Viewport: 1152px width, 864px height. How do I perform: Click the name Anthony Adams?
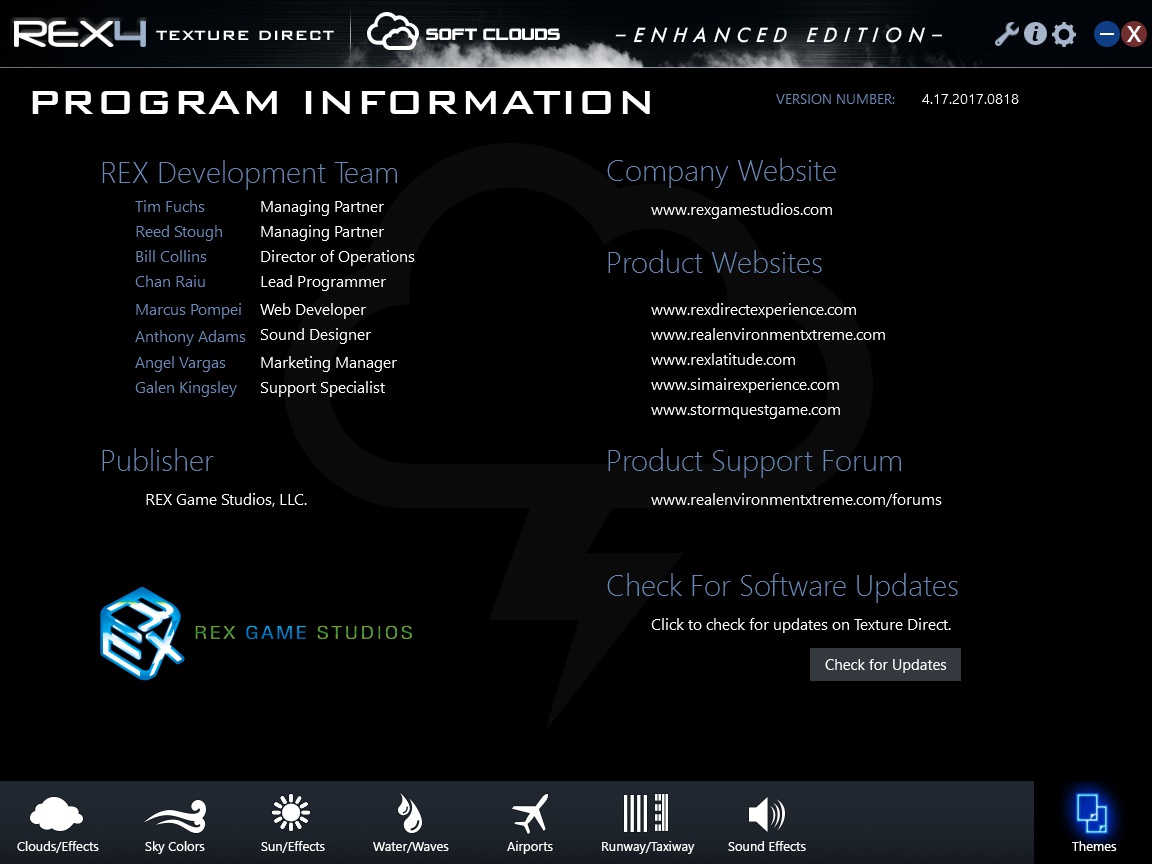point(190,336)
